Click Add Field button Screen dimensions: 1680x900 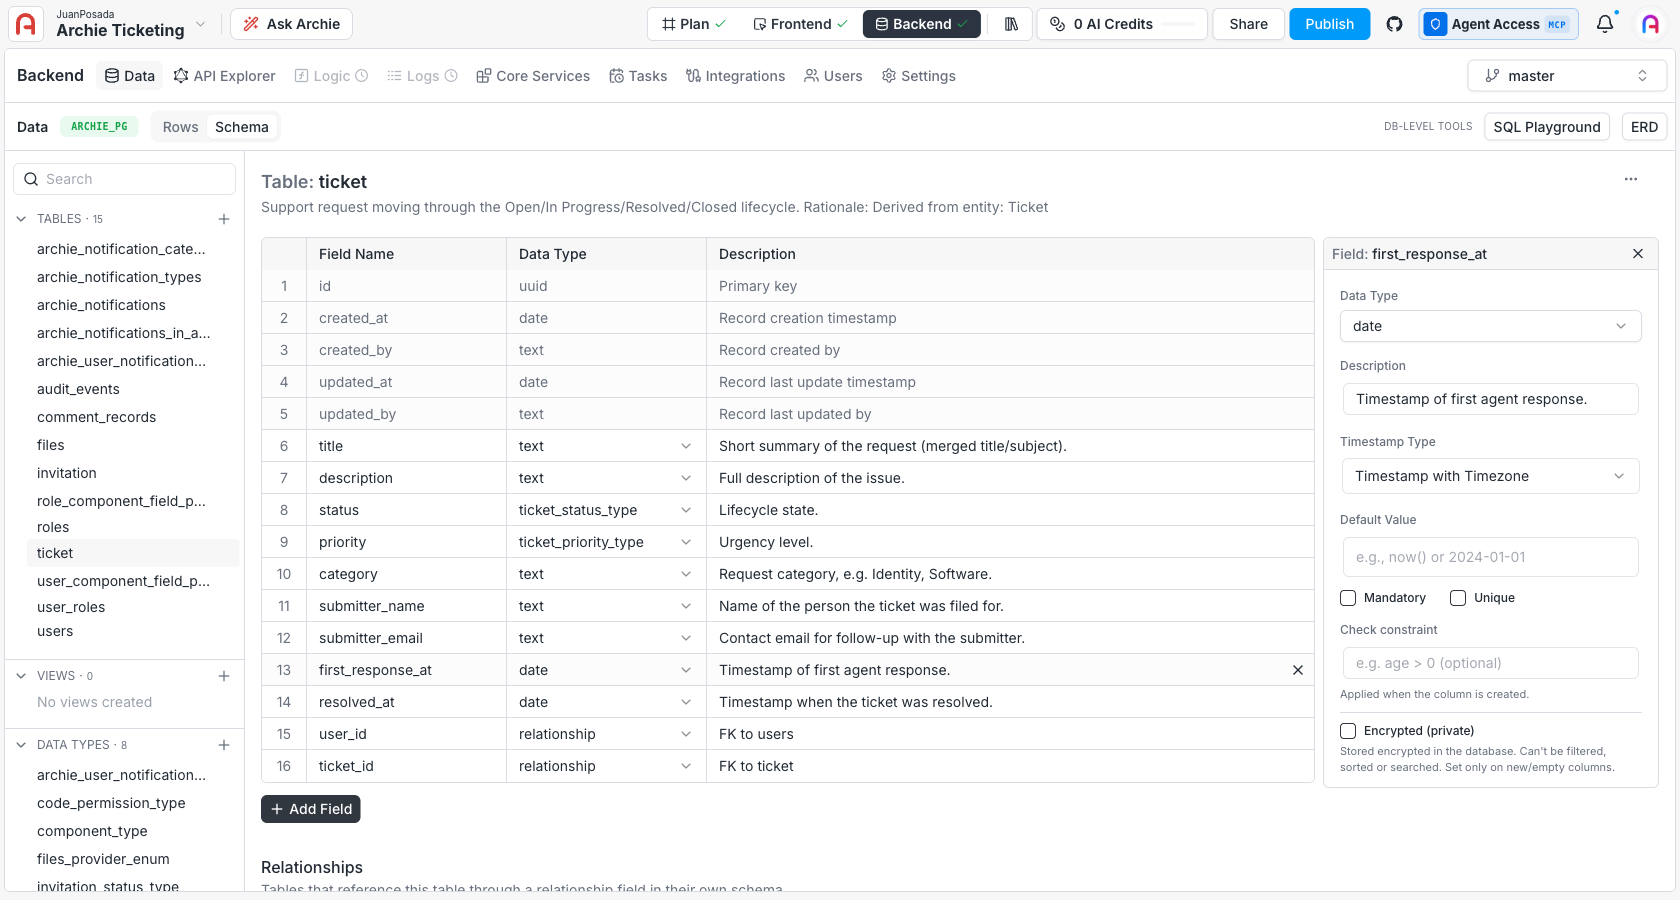point(311,809)
